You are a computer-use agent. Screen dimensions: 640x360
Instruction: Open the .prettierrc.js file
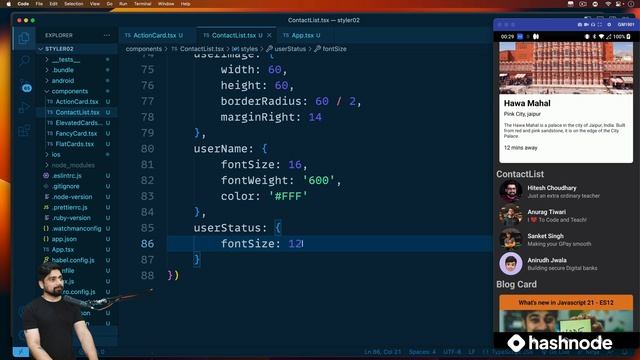(69, 207)
